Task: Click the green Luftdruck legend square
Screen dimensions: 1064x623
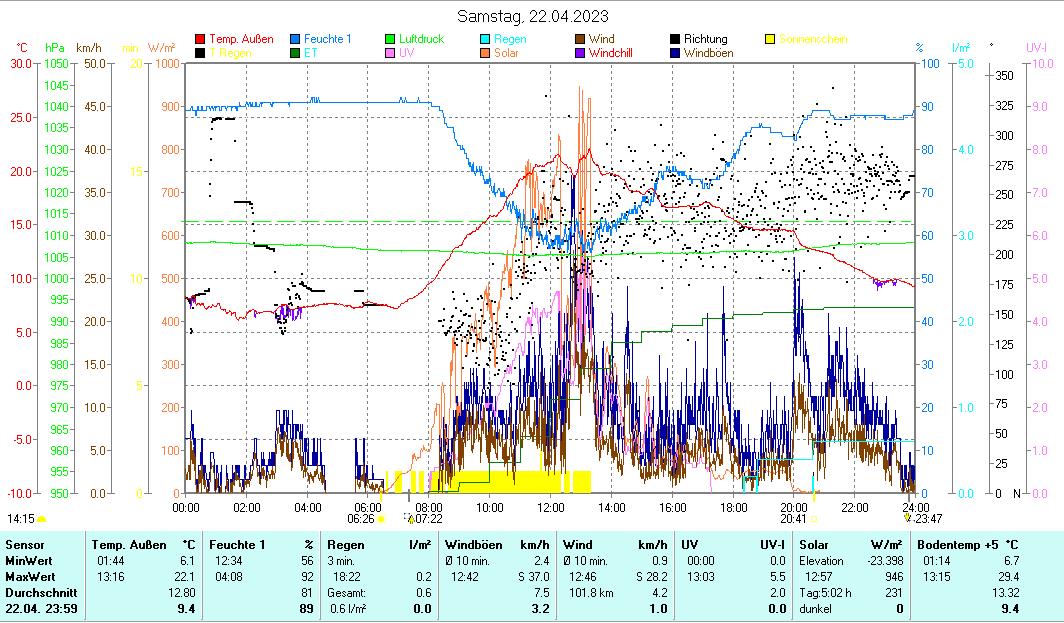Action: 390,39
